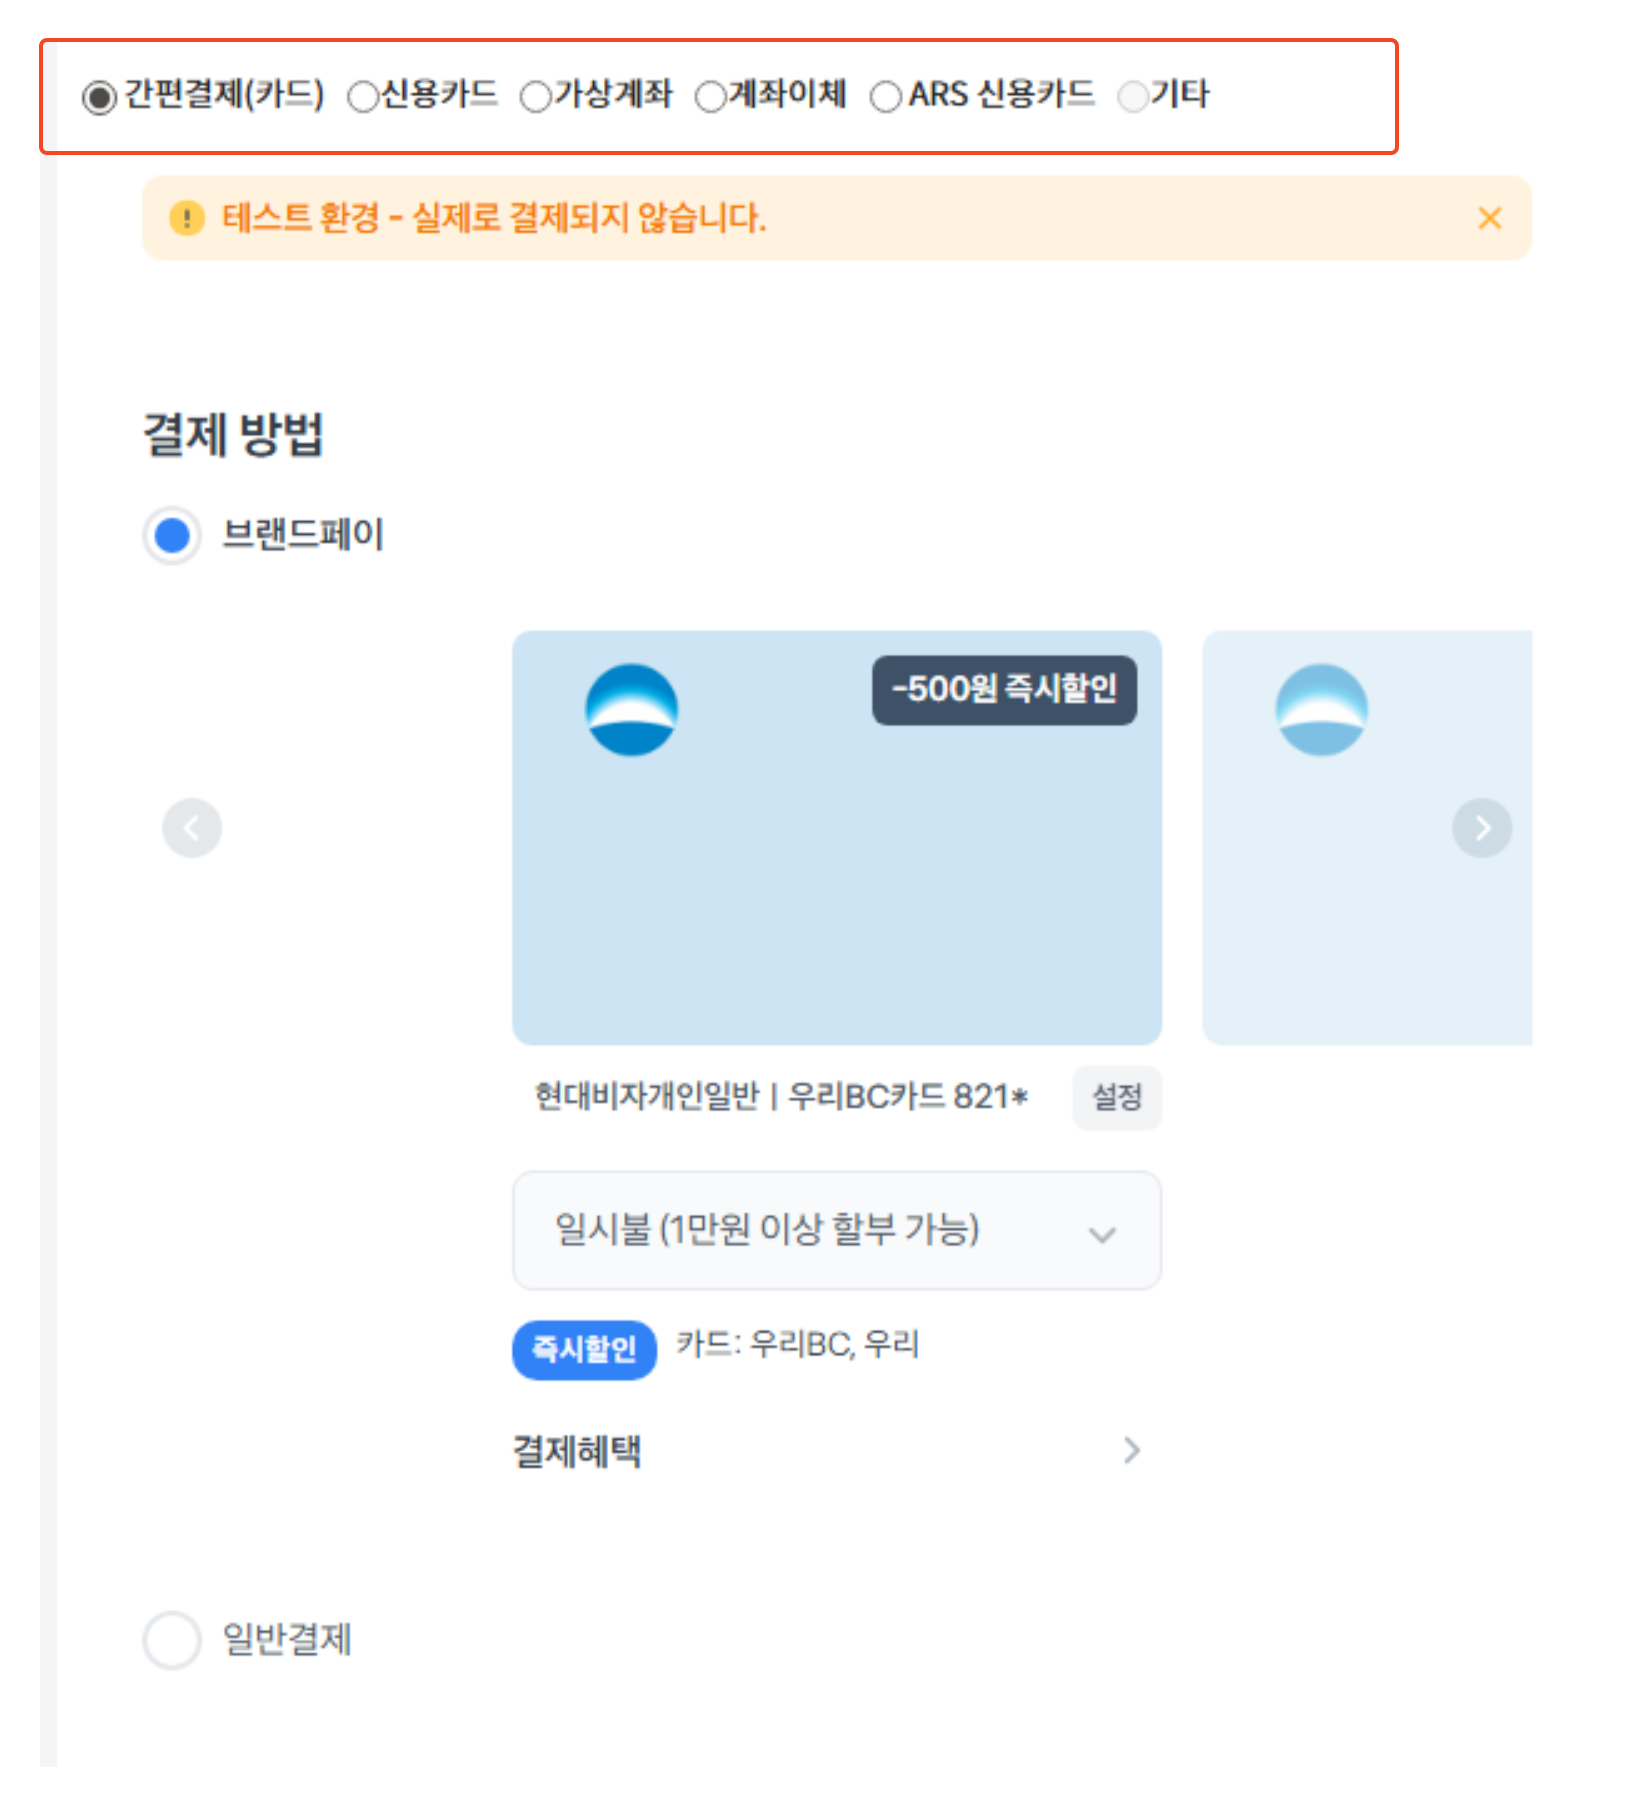Image resolution: width=1640 pixels, height=1807 pixels.
Task: Select the 신용카드 radio option
Action: [362, 97]
